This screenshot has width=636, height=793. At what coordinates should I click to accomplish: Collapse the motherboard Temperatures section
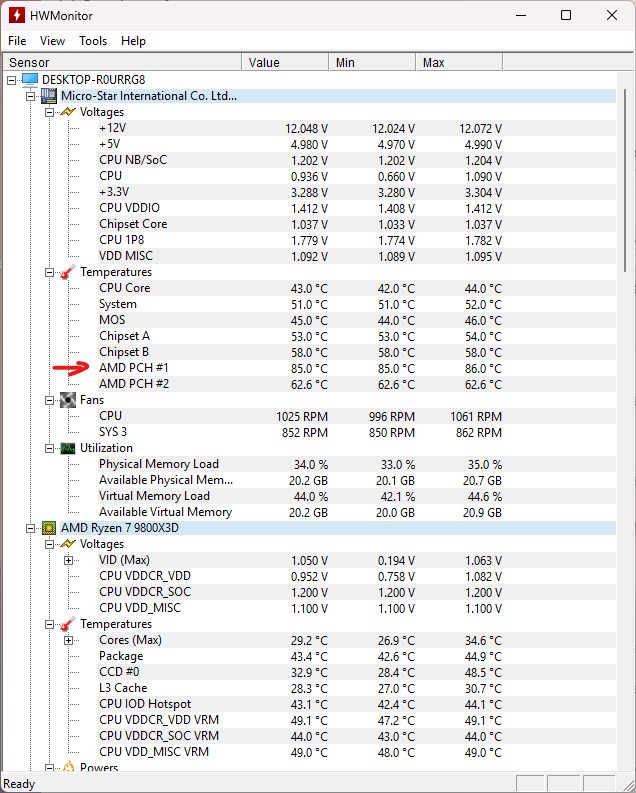pyautogui.click(x=50, y=272)
